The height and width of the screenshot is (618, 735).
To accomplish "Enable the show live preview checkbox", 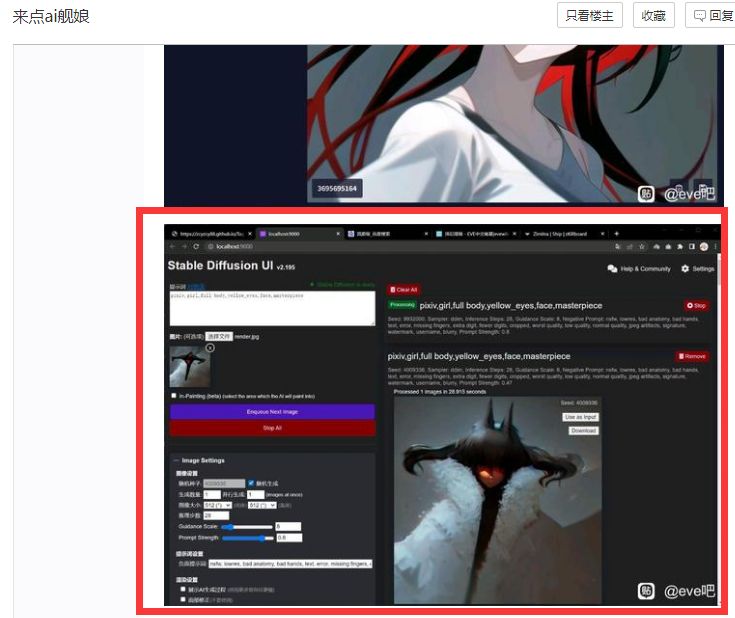I will pos(183,589).
